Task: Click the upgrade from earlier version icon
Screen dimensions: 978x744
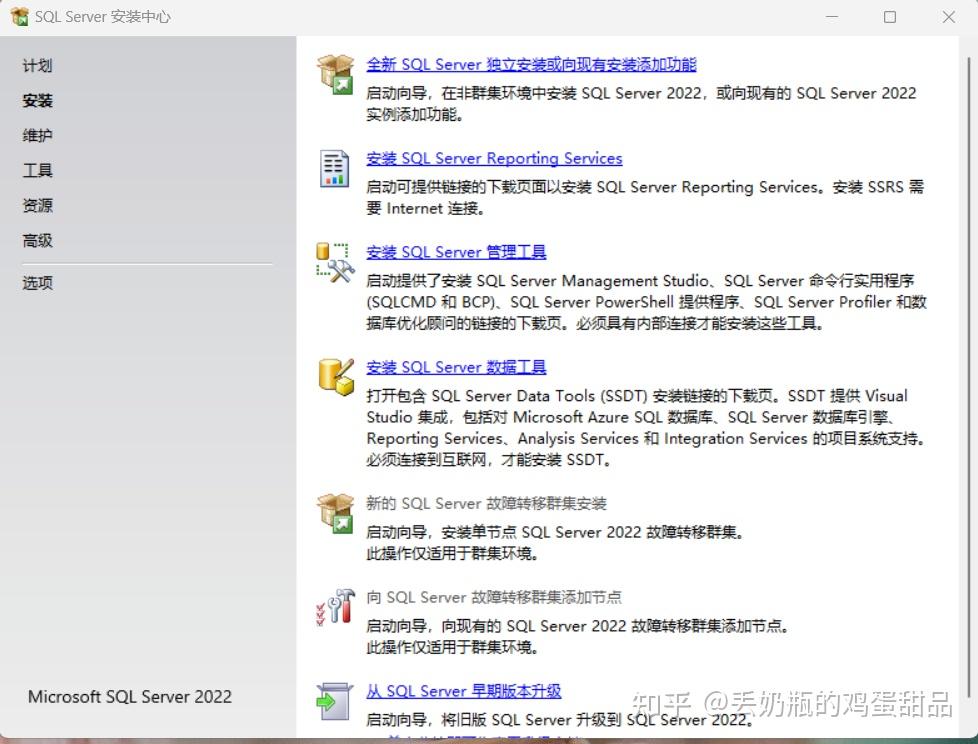Action: [x=334, y=702]
